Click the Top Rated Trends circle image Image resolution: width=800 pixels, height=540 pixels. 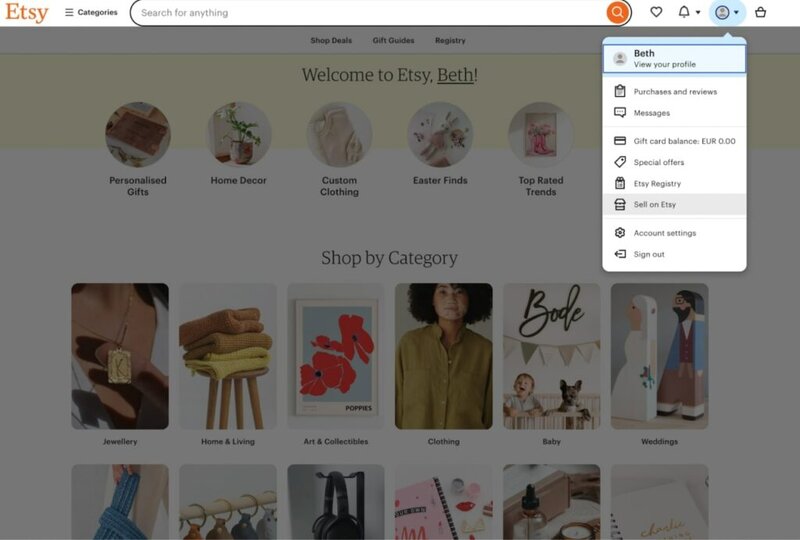click(541, 135)
